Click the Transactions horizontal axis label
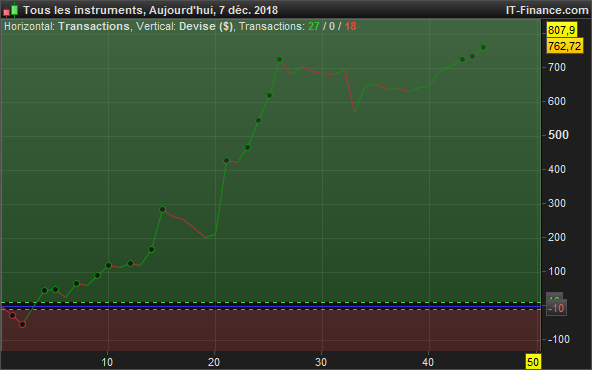The width and height of the screenshot is (592, 370). pos(94,26)
